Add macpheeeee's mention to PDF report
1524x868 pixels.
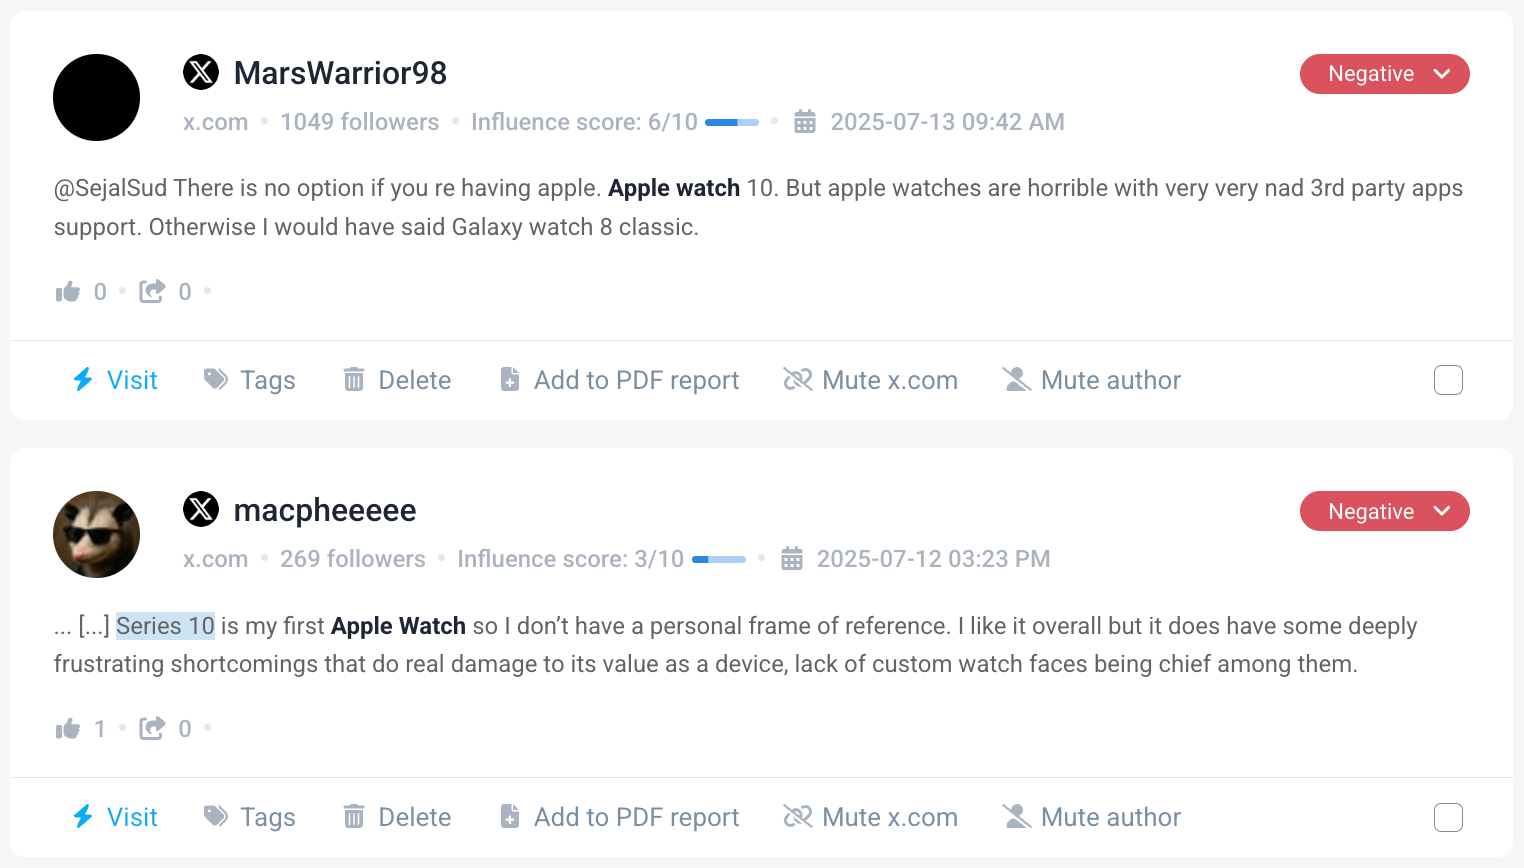pyautogui.click(x=619, y=817)
